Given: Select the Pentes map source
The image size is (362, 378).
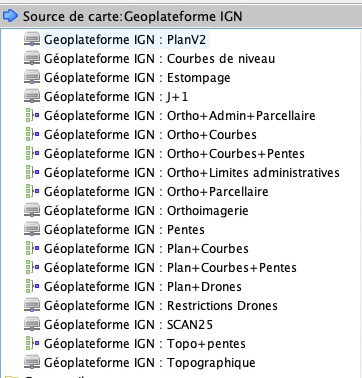Looking at the screenshot, I should click(124, 230).
